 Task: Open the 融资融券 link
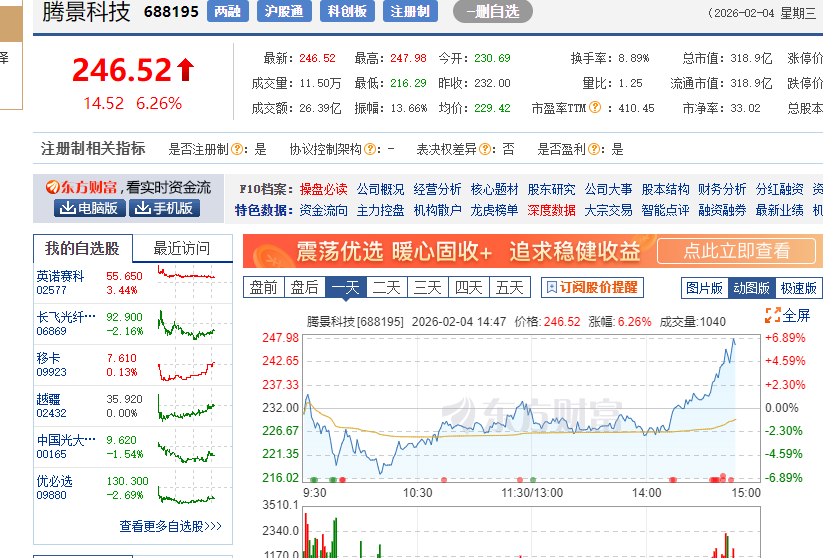722,210
